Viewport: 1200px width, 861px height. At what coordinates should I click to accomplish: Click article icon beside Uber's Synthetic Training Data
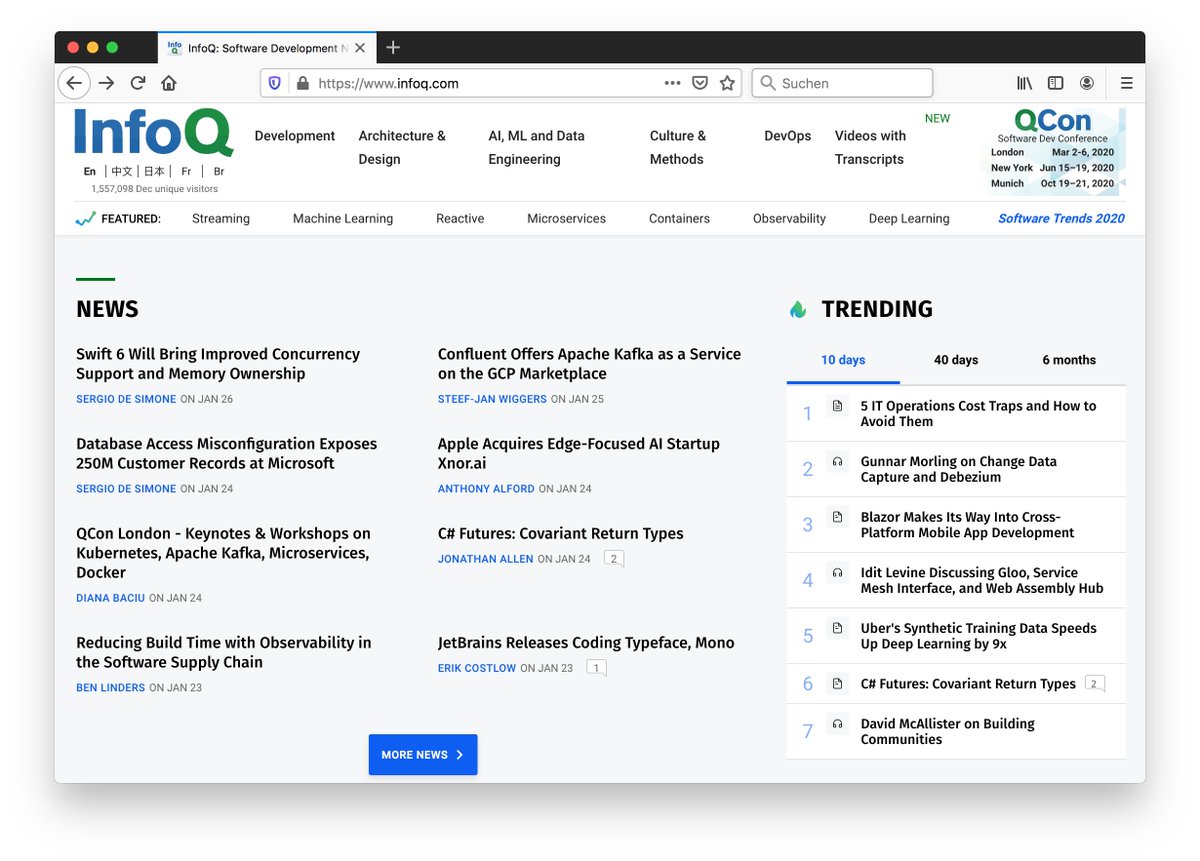pyautogui.click(x=837, y=628)
